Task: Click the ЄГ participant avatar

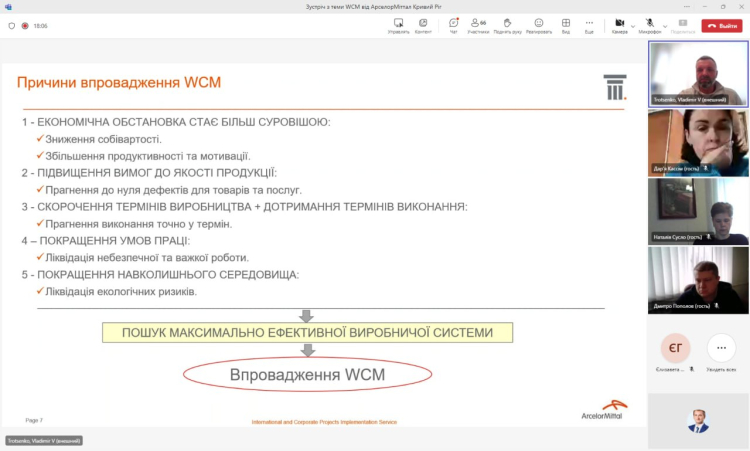Action: pyautogui.click(x=674, y=347)
